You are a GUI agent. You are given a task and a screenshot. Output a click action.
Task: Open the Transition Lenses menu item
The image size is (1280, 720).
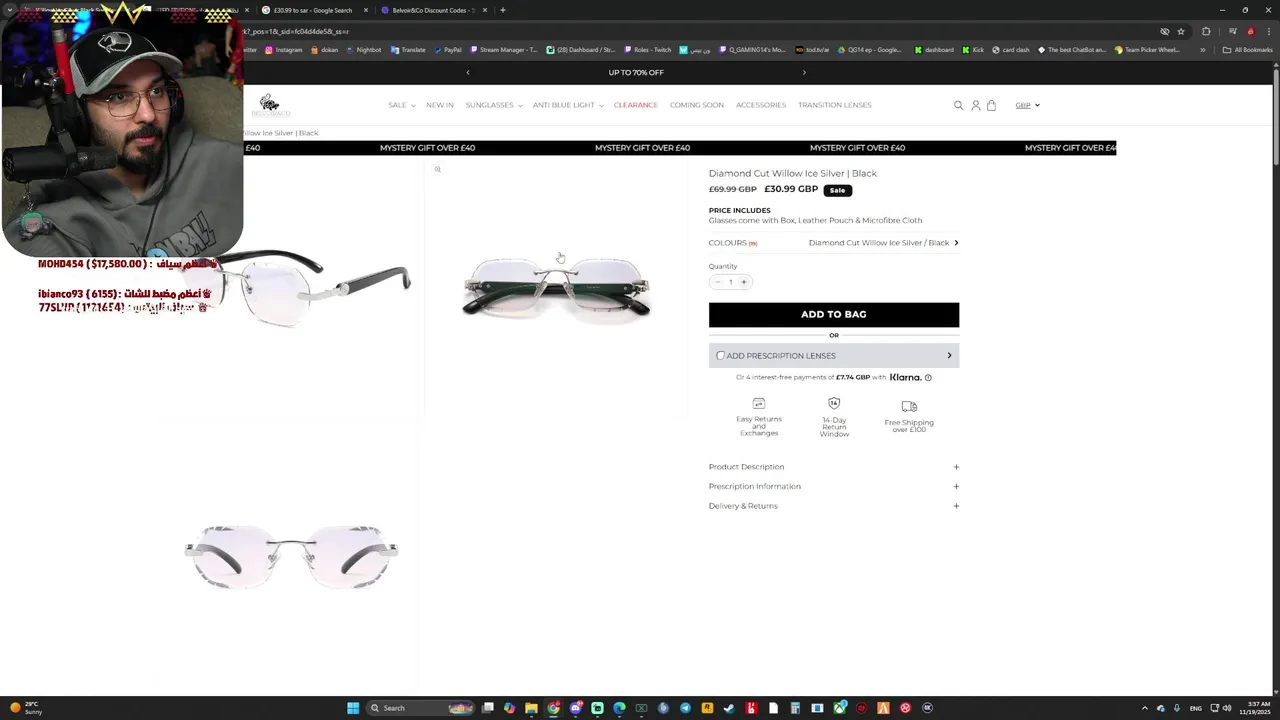click(835, 105)
